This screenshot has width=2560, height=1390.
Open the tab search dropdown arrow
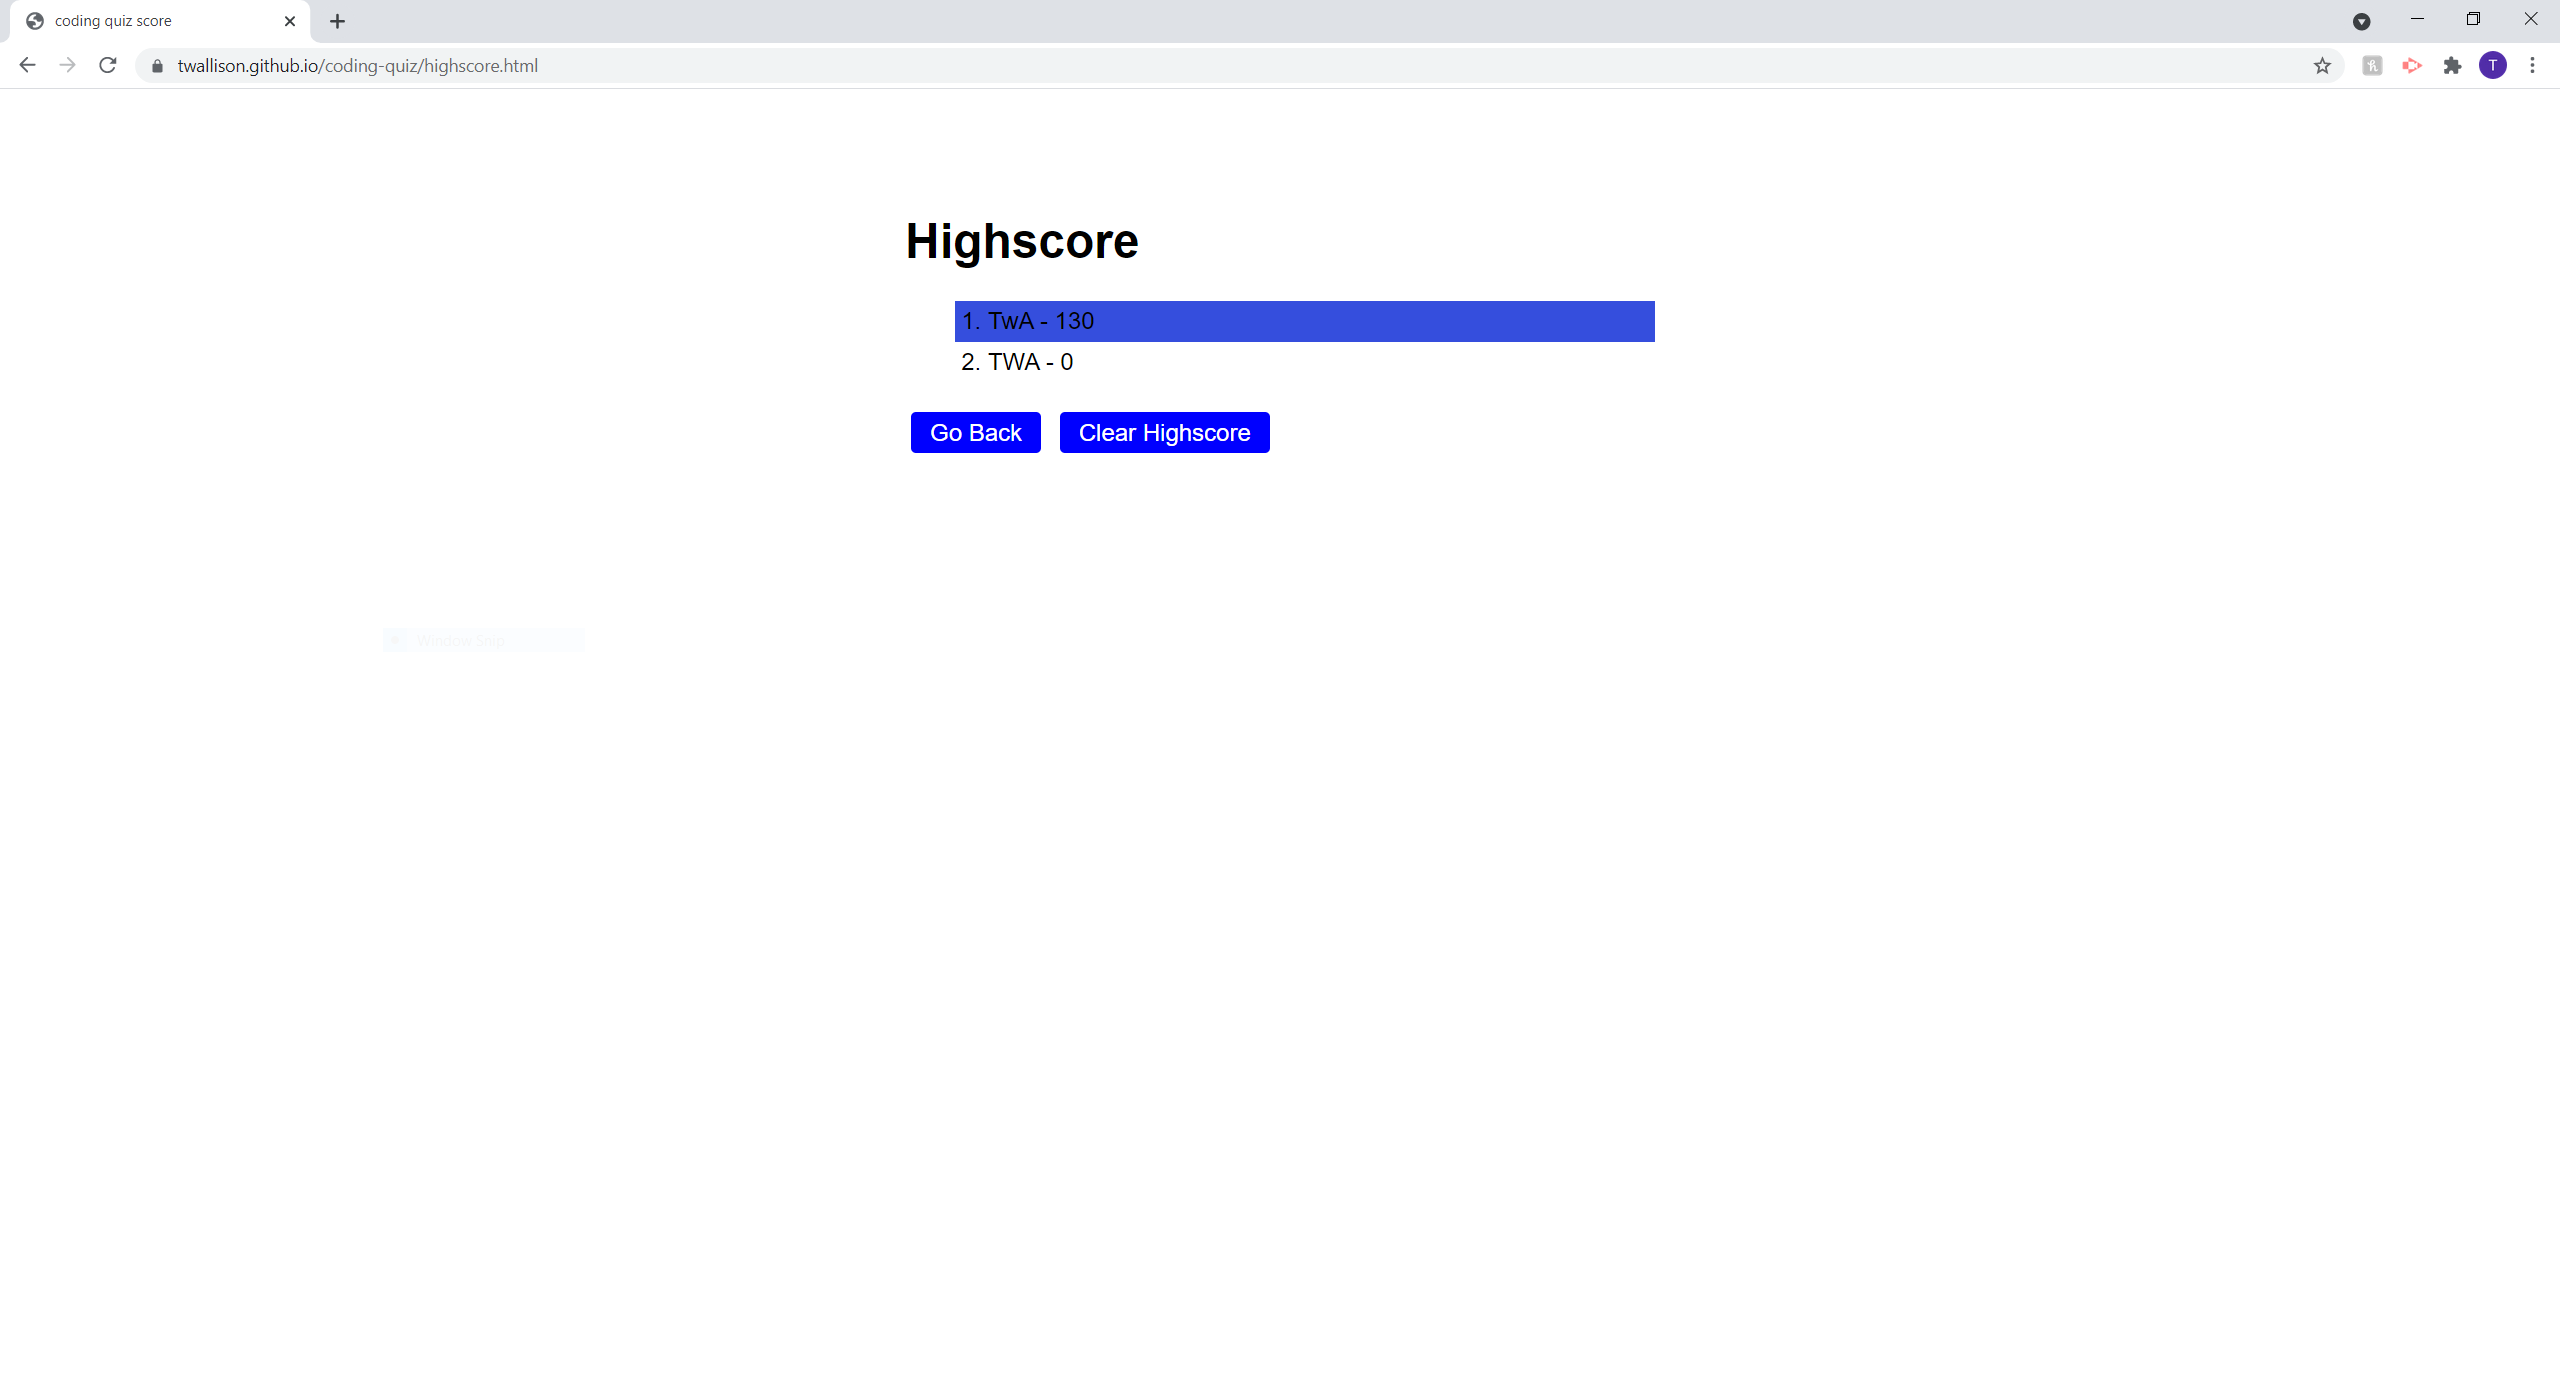pyautogui.click(x=2361, y=21)
